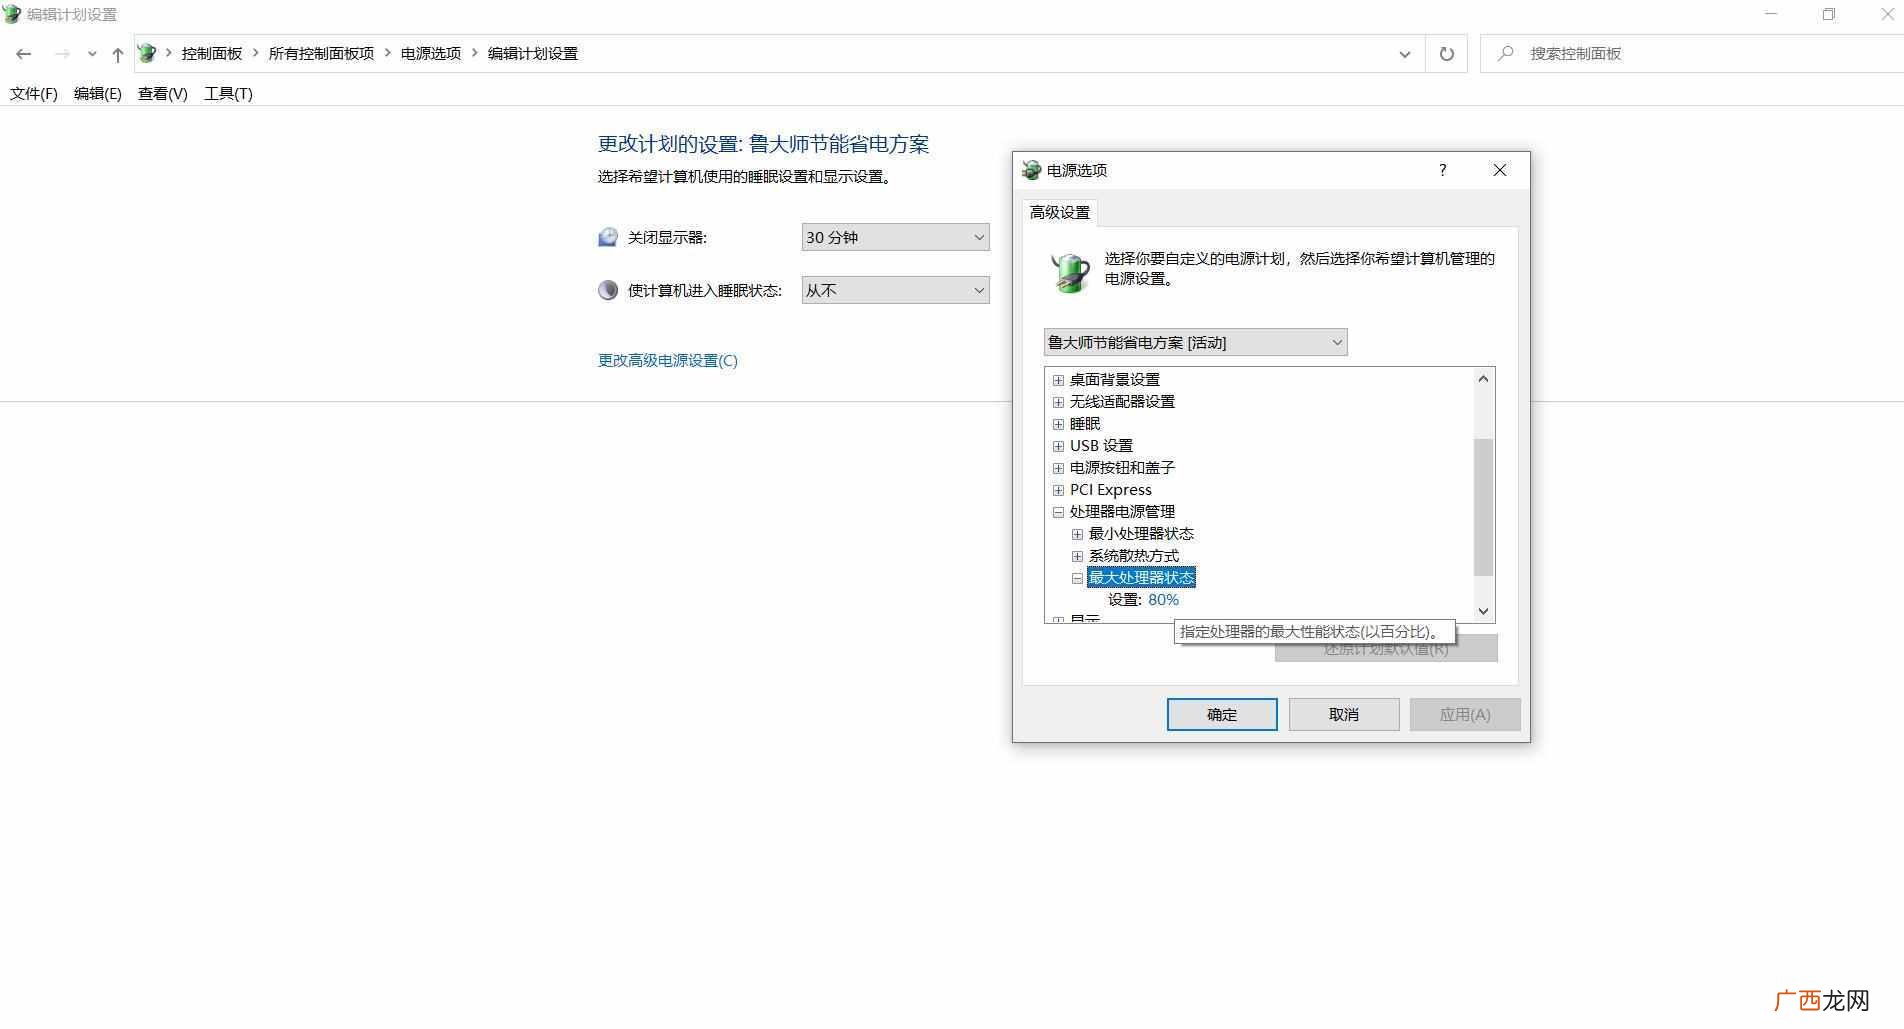Select the 编辑计划设置 breadcrumb
This screenshot has height=1029, width=1904.
click(533, 54)
